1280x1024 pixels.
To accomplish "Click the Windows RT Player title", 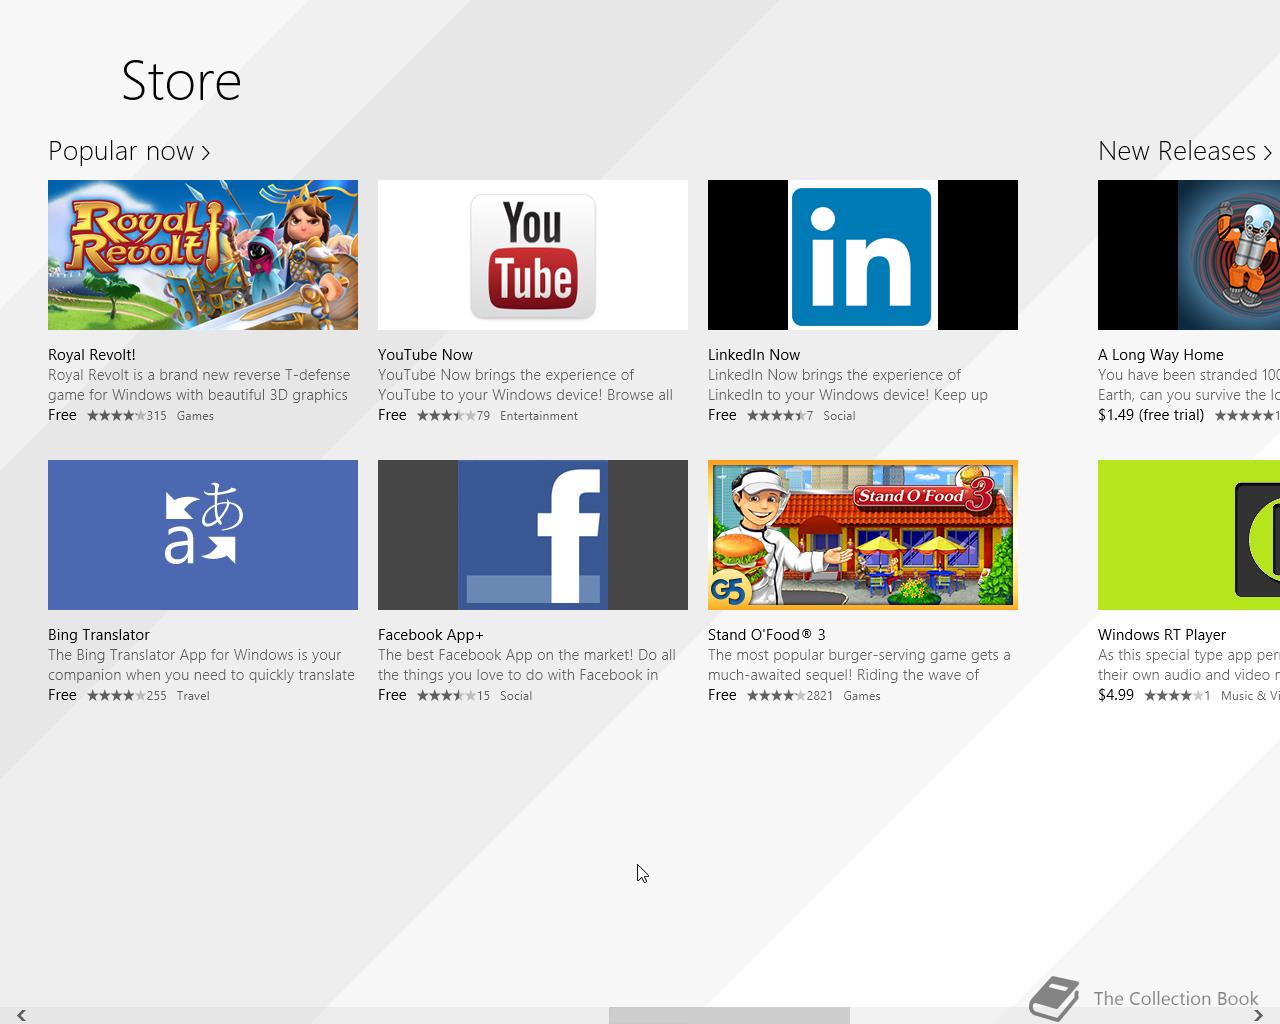I will pos(1162,635).
